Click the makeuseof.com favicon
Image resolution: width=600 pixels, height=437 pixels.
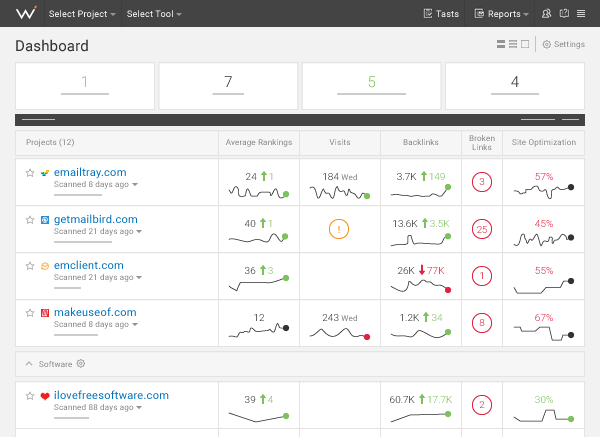pos(45,313)
